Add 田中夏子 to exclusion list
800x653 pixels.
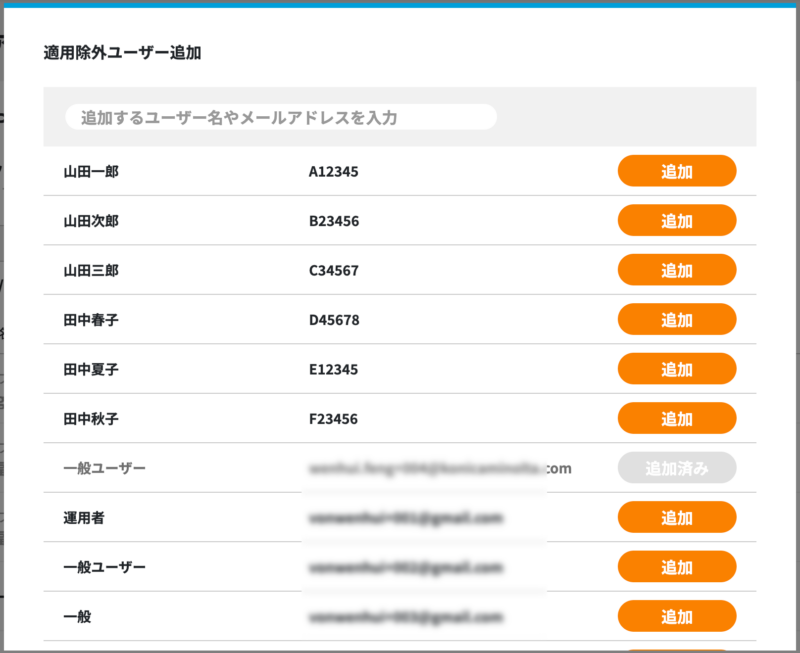pos(678,368)
